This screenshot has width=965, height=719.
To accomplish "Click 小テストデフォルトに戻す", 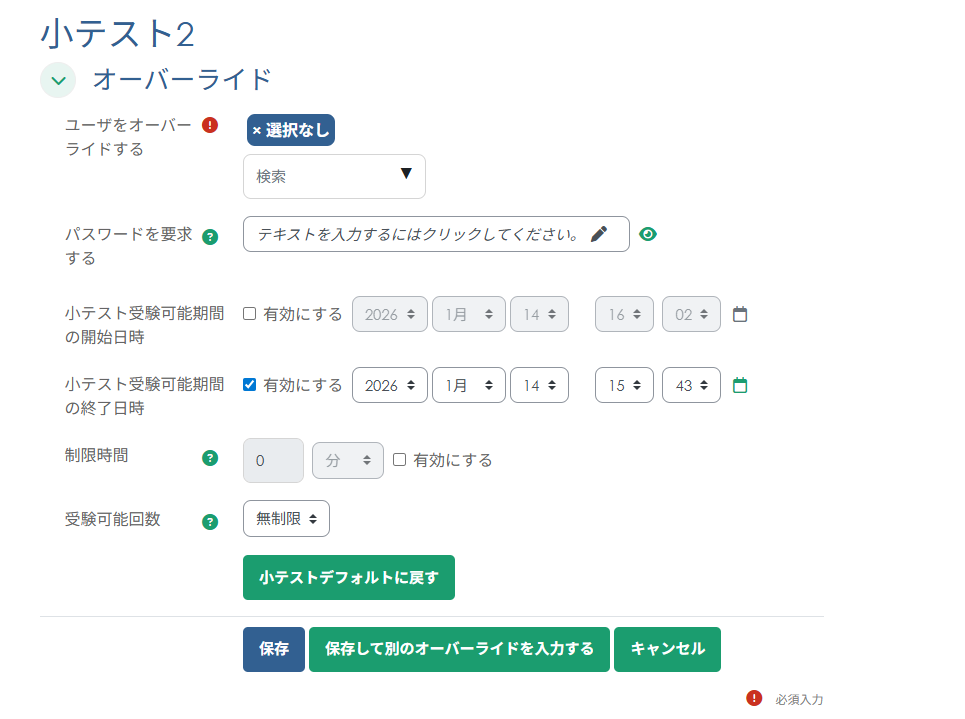I will click(x=348, y=577).
